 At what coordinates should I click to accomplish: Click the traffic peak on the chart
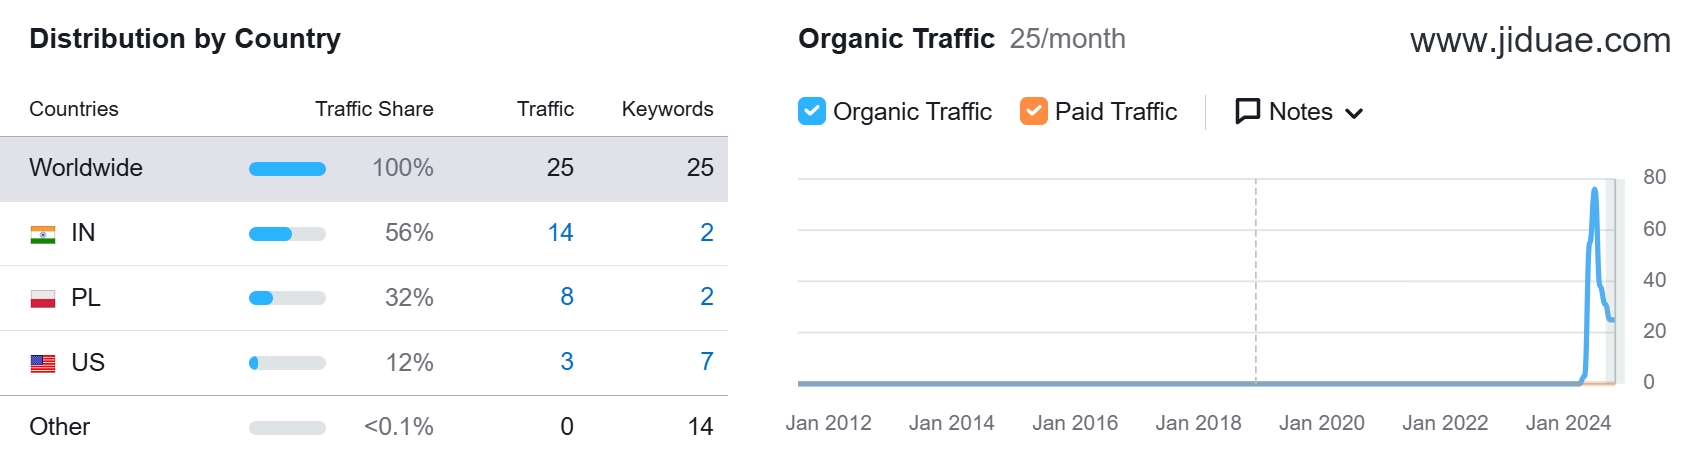[x=1595, y=190]
